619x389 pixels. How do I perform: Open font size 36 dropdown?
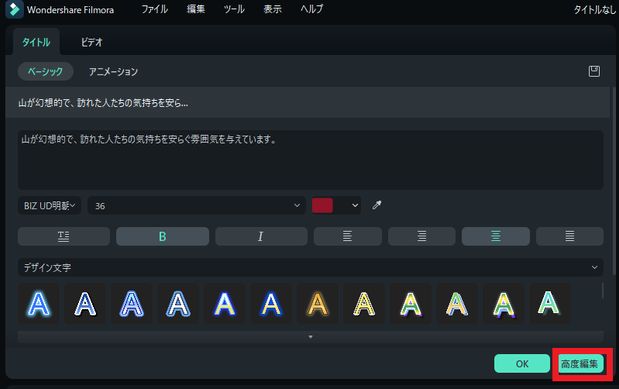[x=197, y=206]
